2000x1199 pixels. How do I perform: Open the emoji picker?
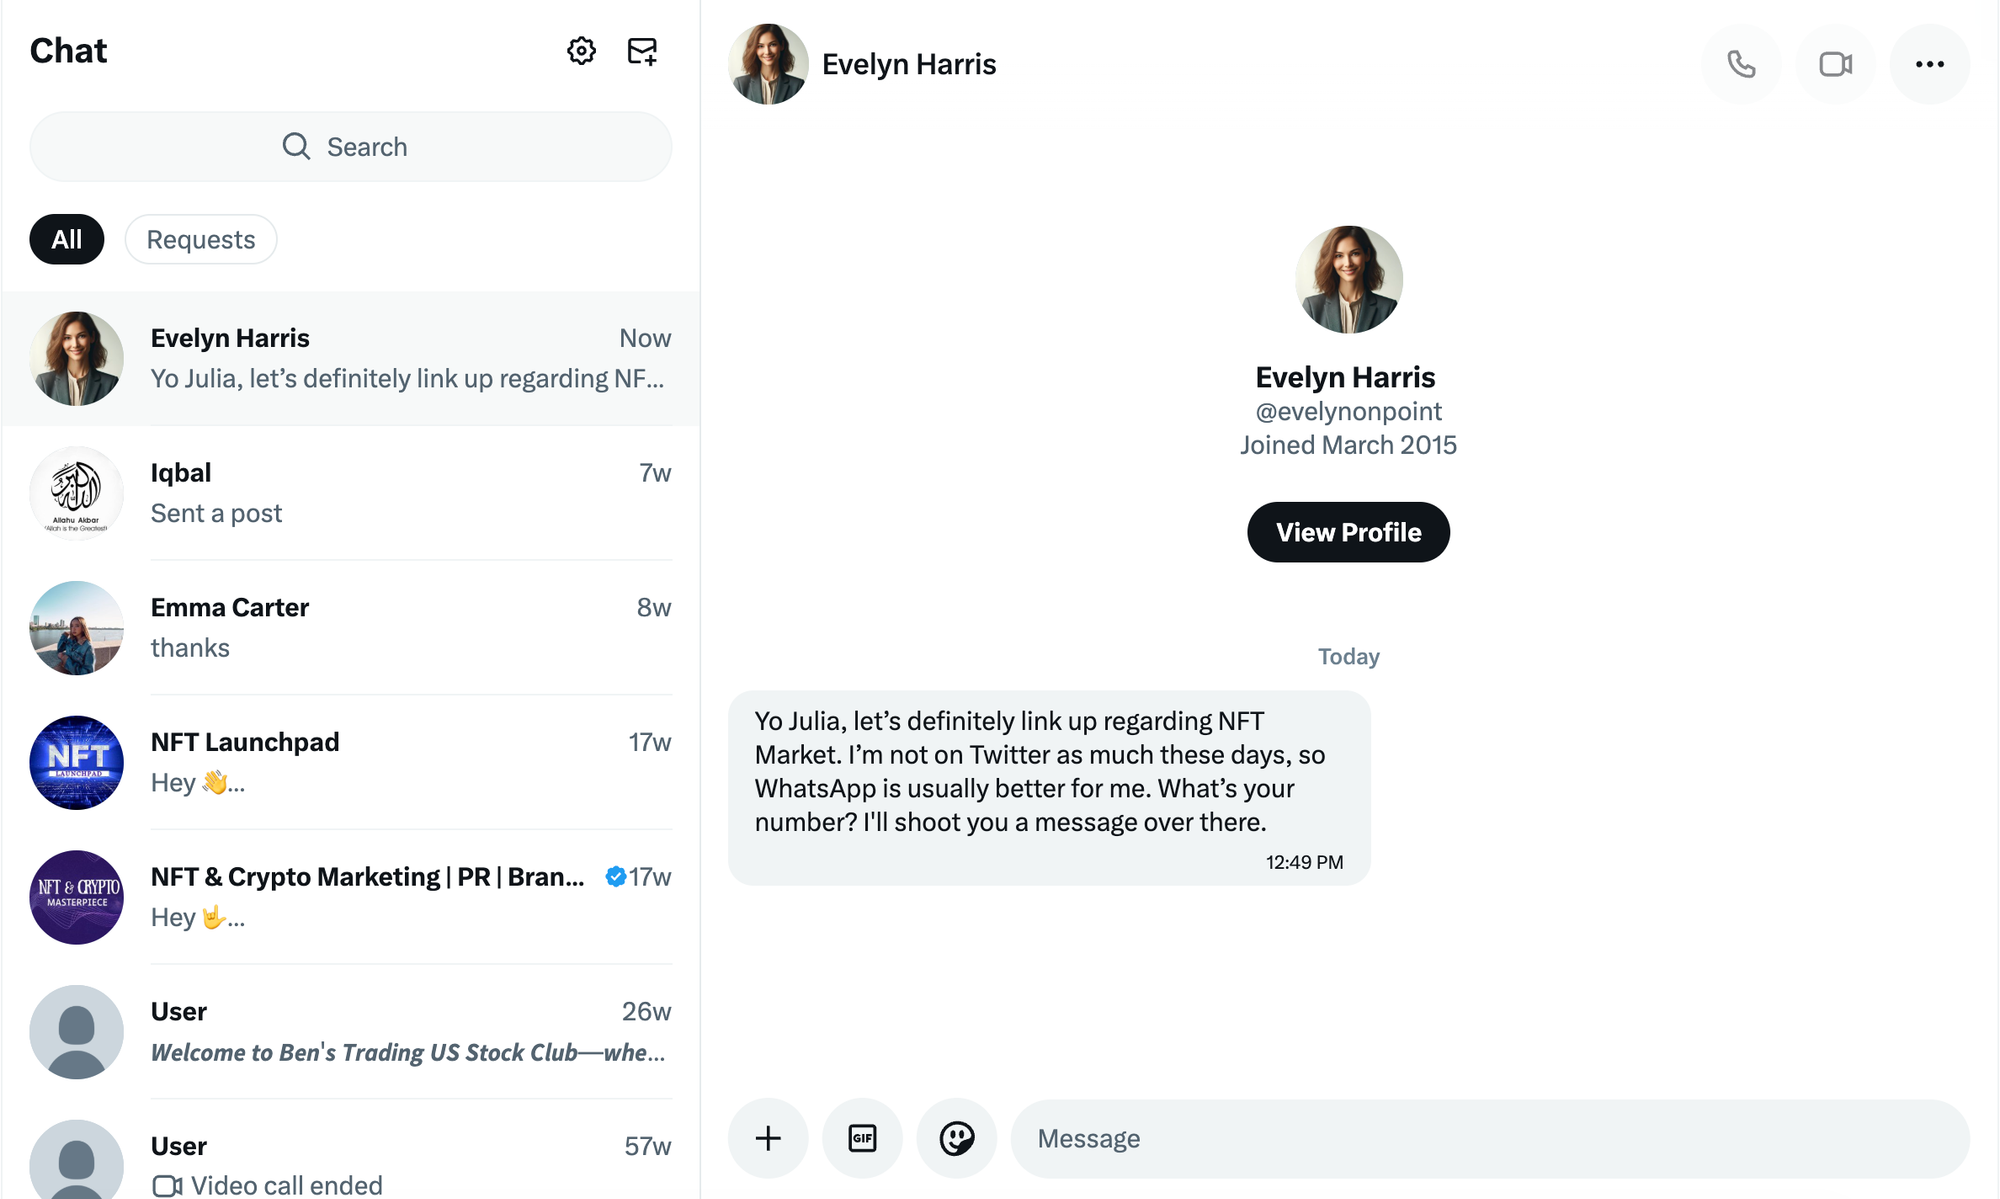957,1138
